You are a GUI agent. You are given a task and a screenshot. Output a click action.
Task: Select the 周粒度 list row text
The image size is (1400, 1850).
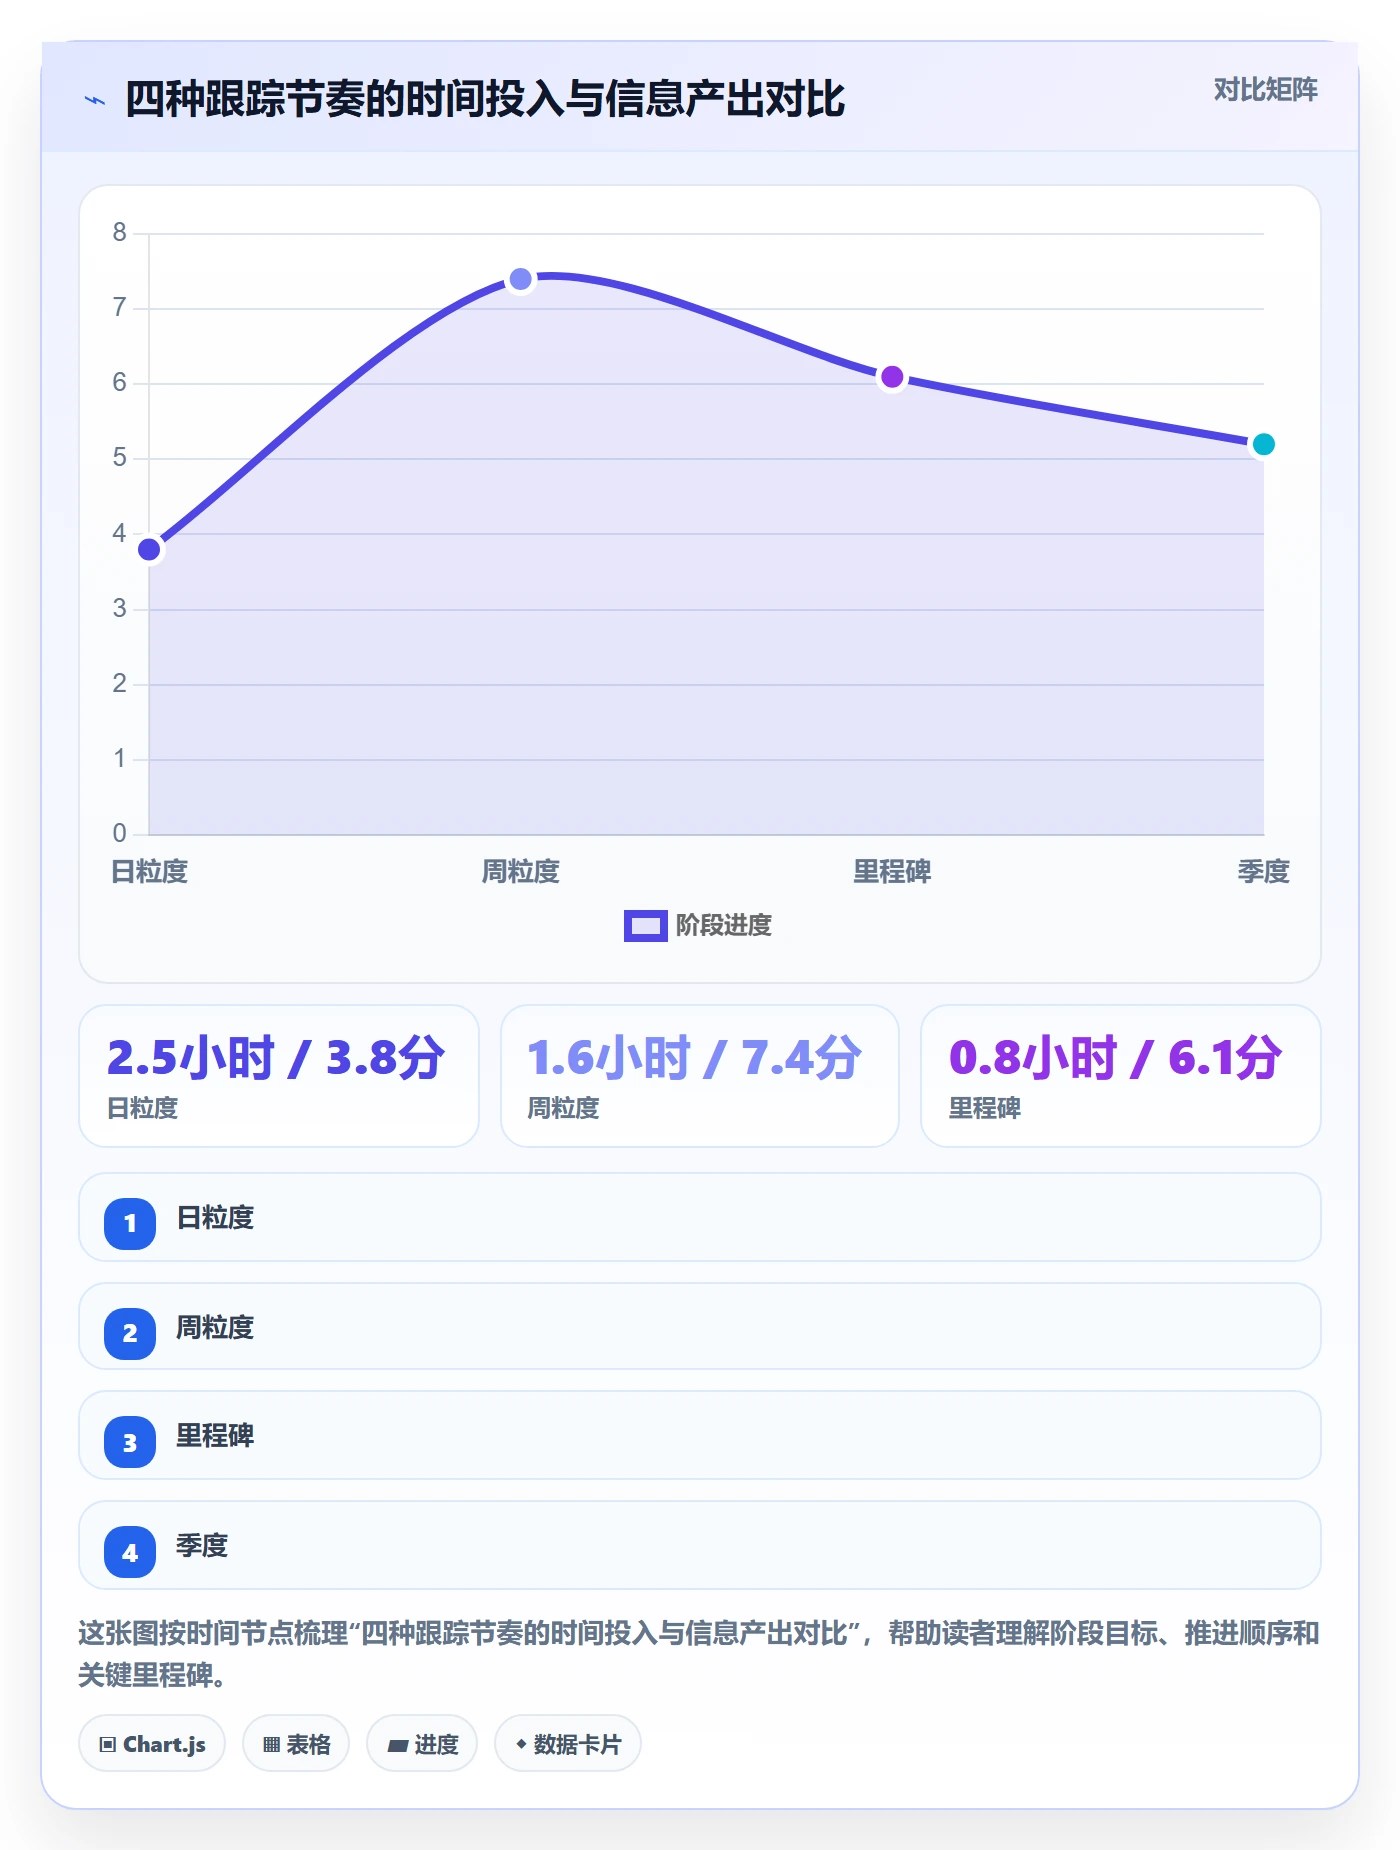(x=215, y=1328)
